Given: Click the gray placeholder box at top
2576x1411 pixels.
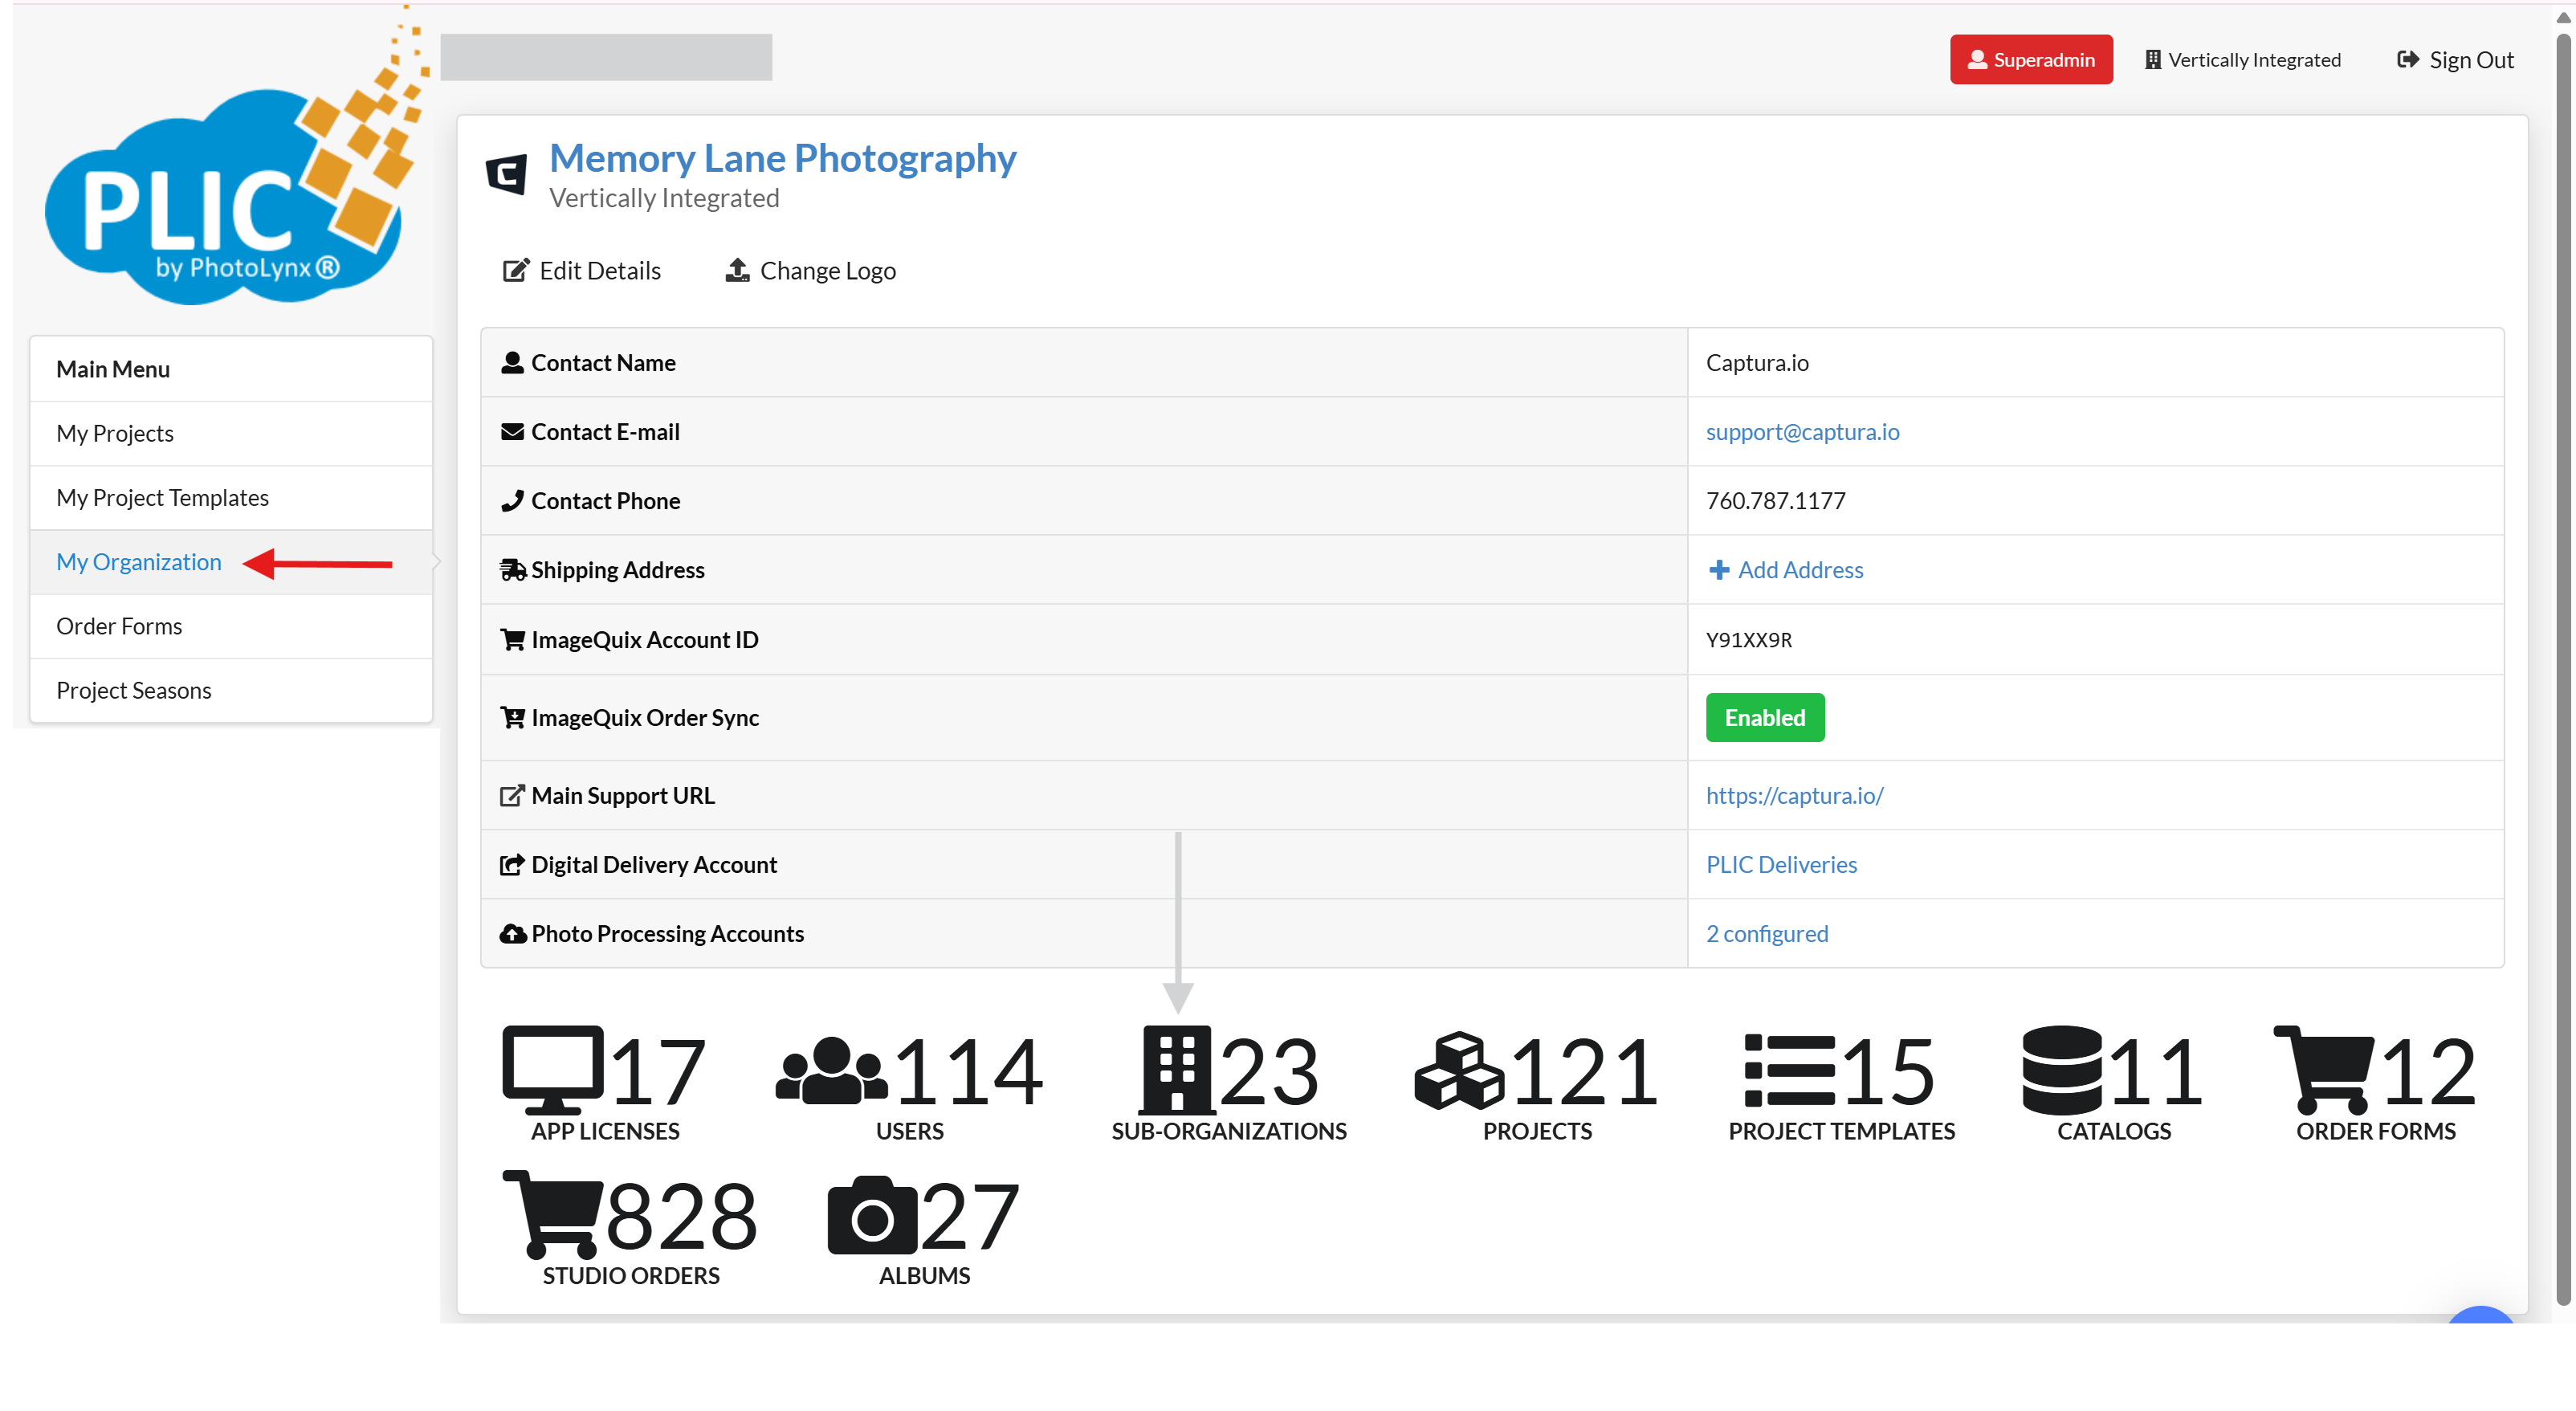Looking at the screenshot, I should click(x=606, y=57).
